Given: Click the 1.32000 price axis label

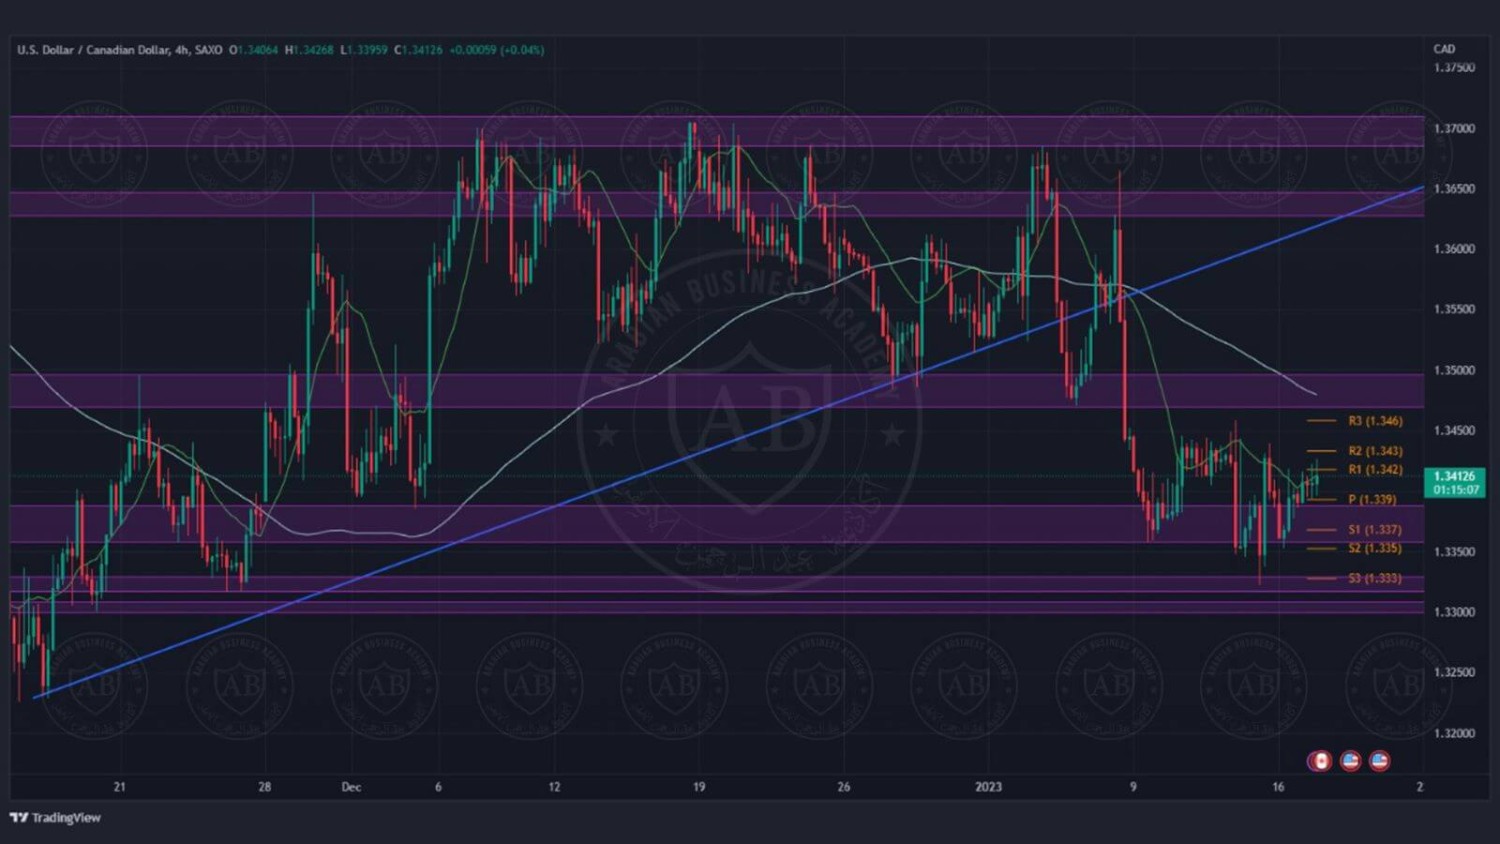Looking at the screenshot, I should coord(1454,733).
